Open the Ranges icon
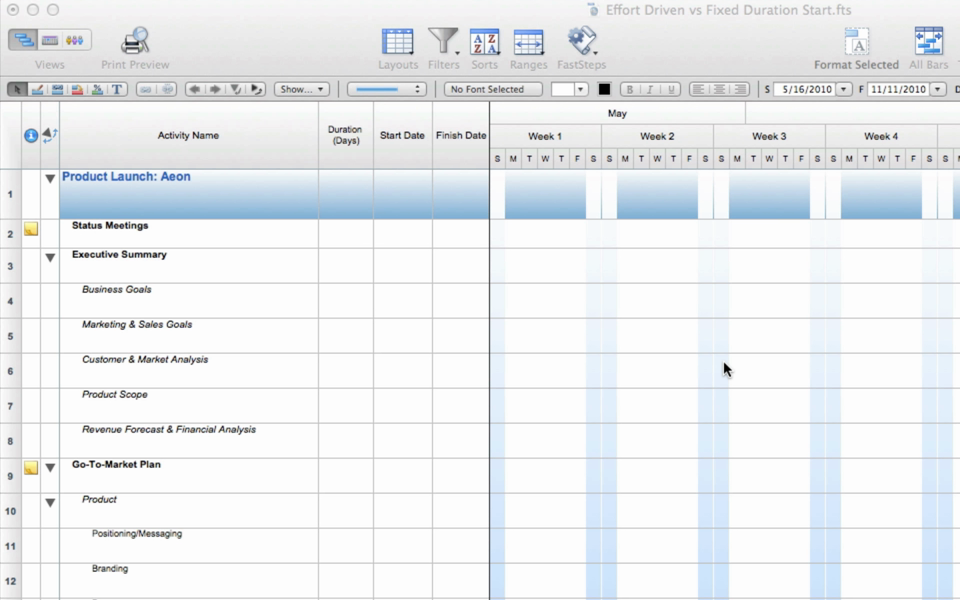 pos(528,42)
